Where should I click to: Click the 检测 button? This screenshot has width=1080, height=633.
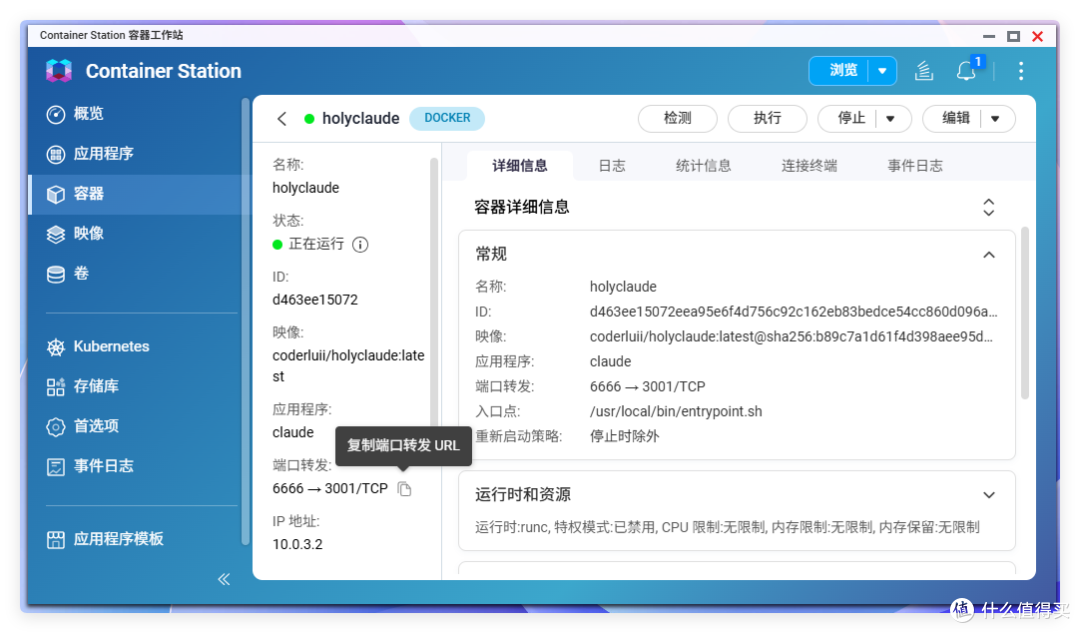coord(677,118)
